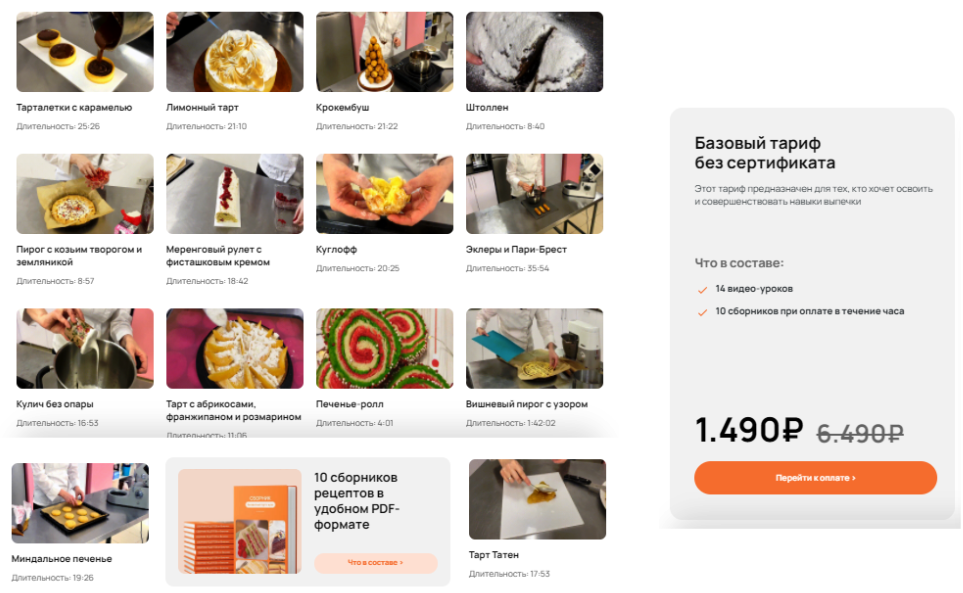The width and height of the screenshot is (963, 593).
Task: Click the 'Миндальное печенье' lesson thumbnail
Action: (x=80, y=503)
